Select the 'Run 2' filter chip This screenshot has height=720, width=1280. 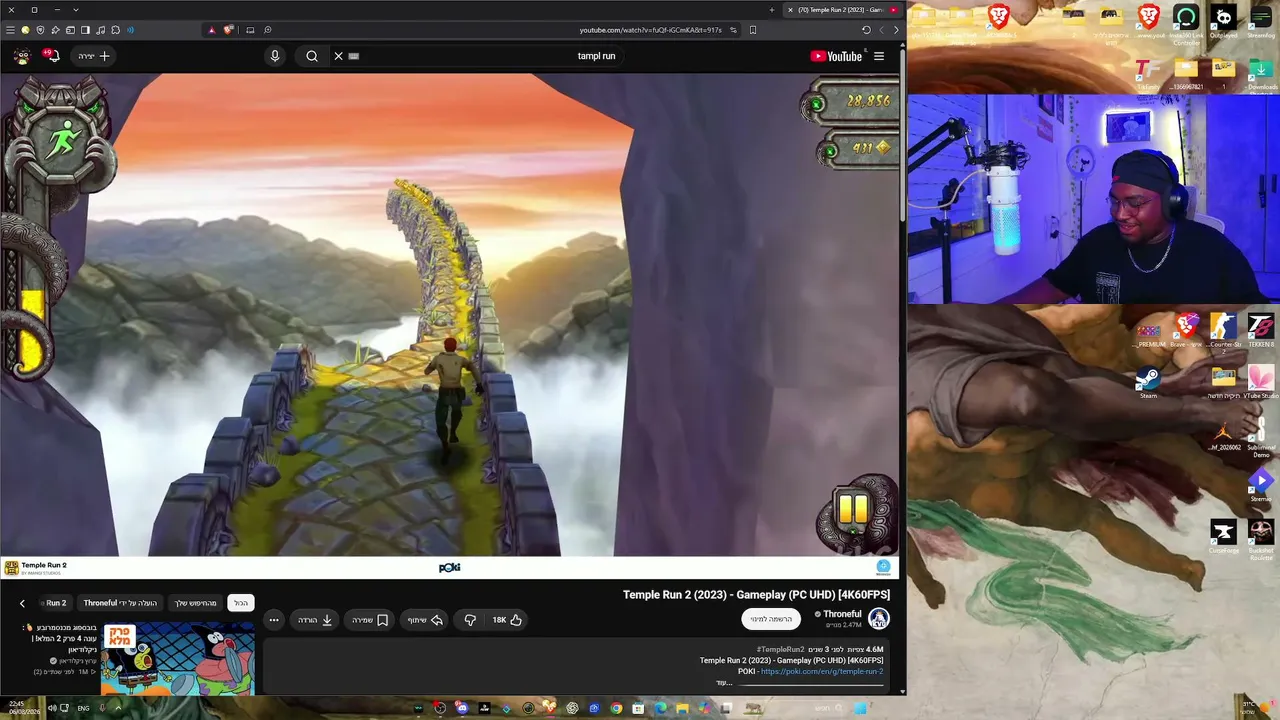56,603
